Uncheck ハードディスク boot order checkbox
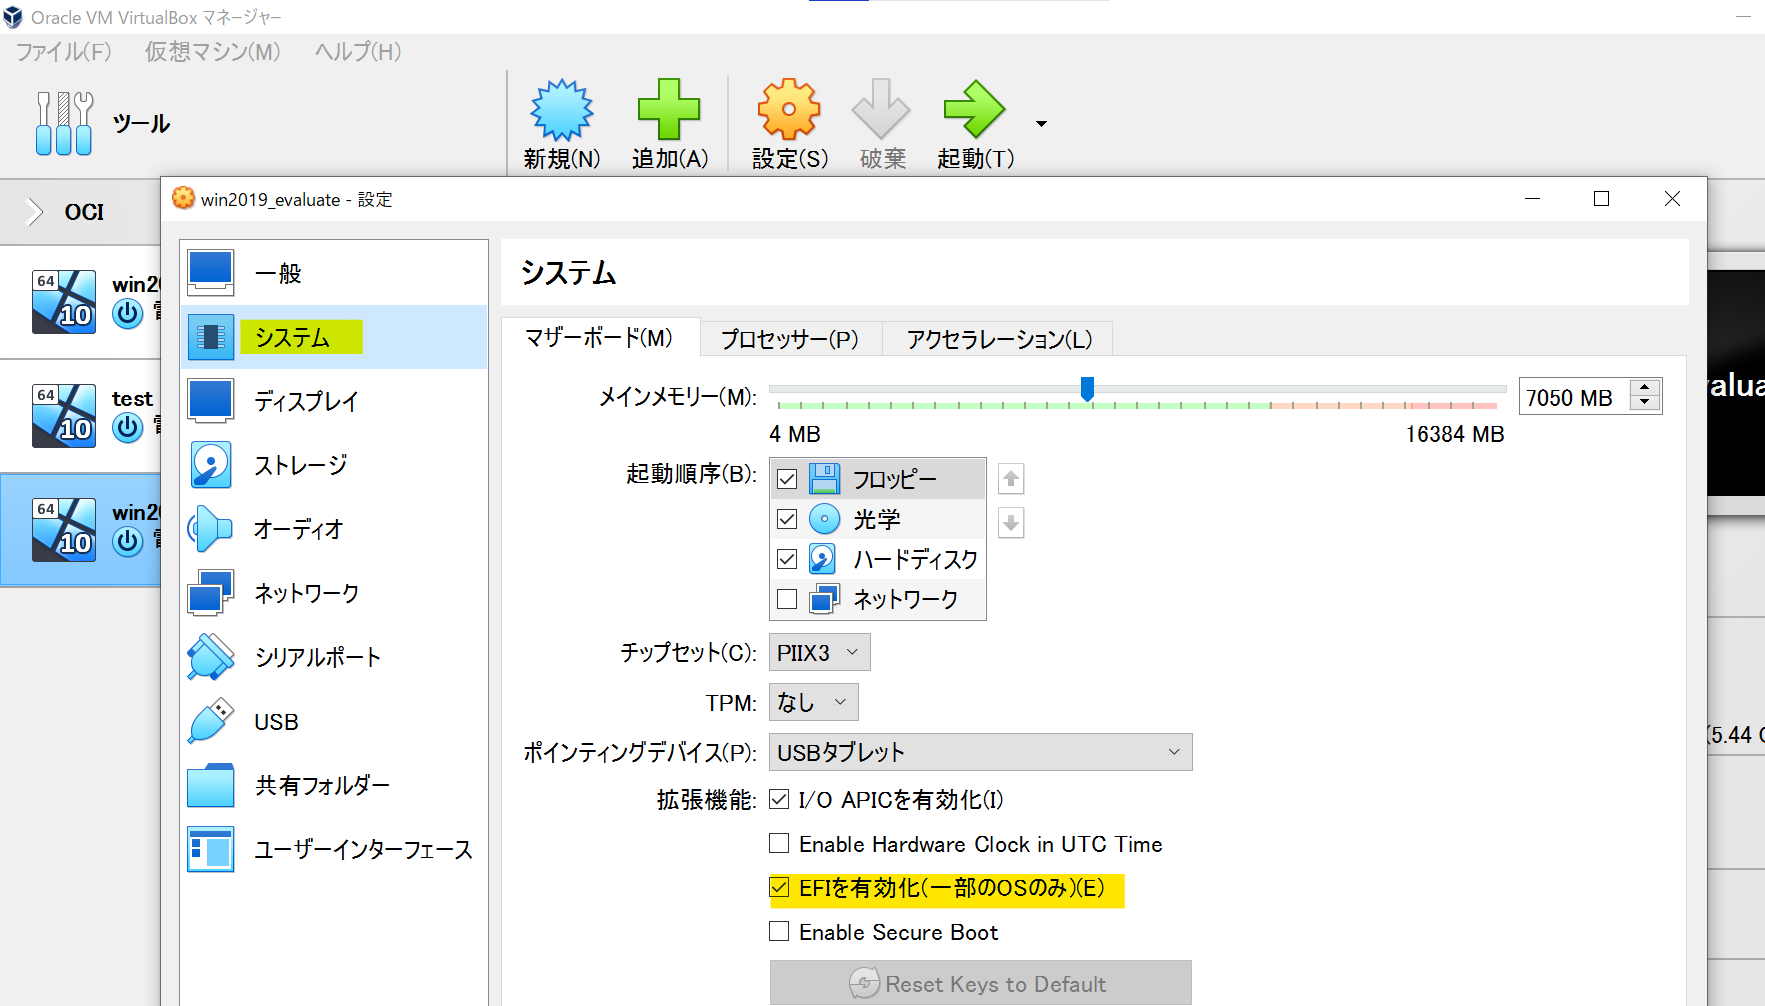The width and height of the screenshot is (1765, 1006). 787,559
